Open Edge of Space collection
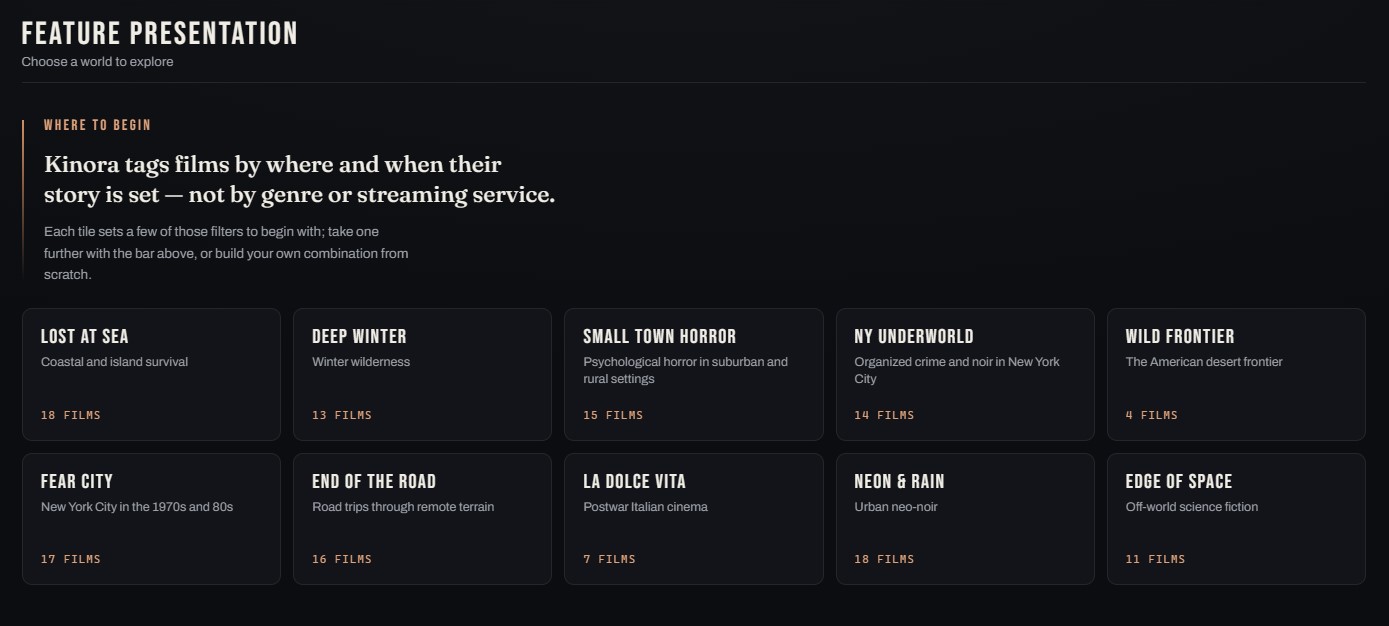Viewport: 1389px width, 626px height. pyautogui.click(x=1236, y=519)
